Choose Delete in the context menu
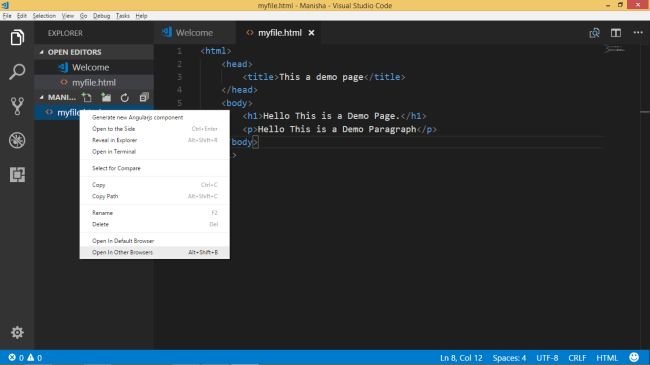Screen dimensions: 650x365 155,224
